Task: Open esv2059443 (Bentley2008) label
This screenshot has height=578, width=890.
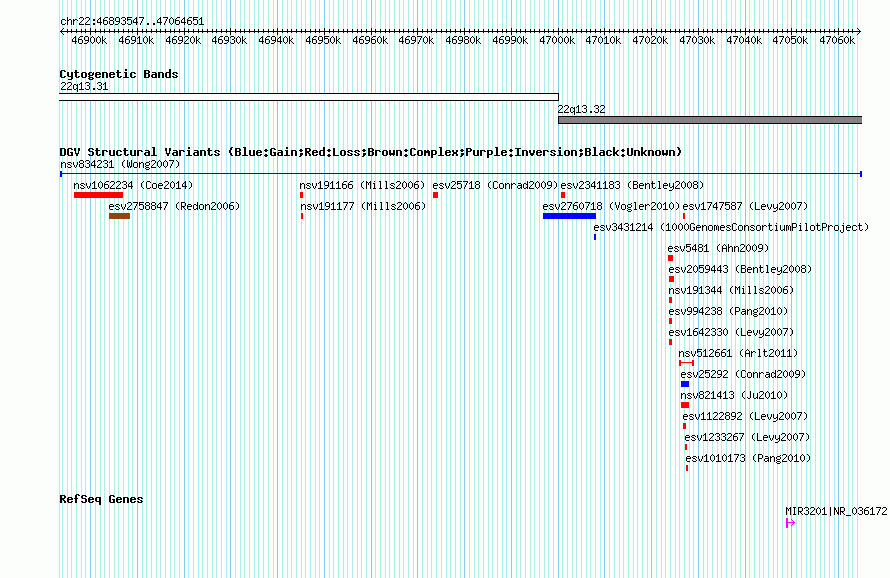Action: tap(740, 270)
